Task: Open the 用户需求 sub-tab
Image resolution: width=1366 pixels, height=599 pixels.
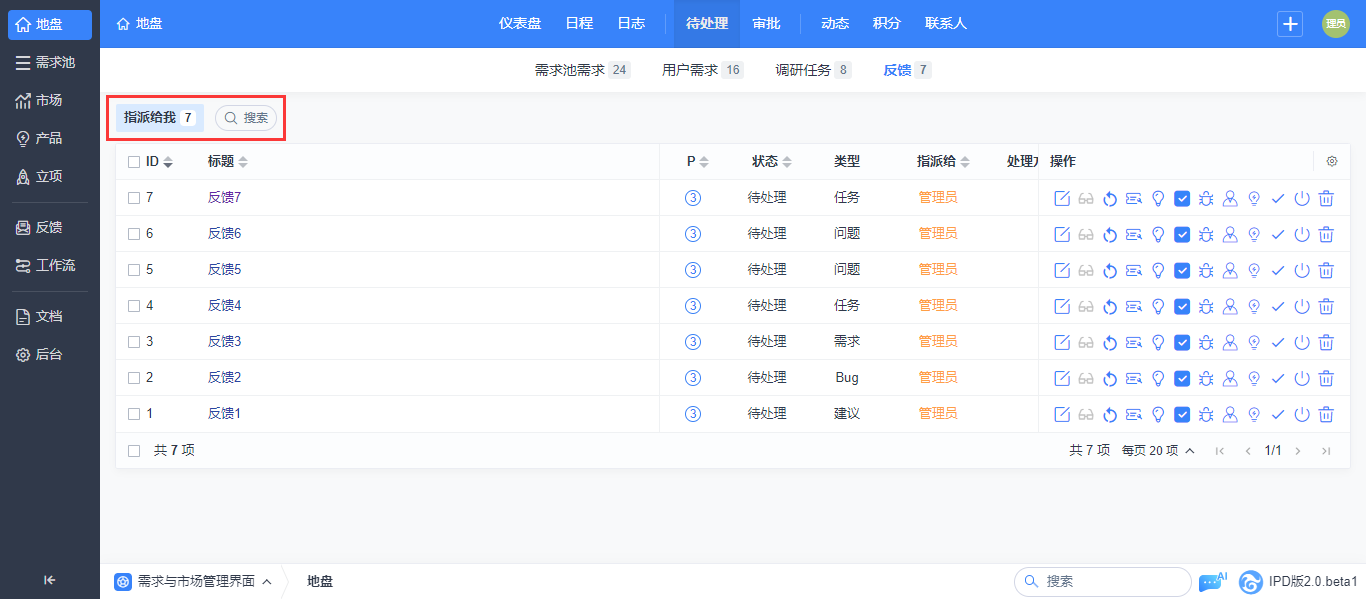Action: tap(702, 70)
